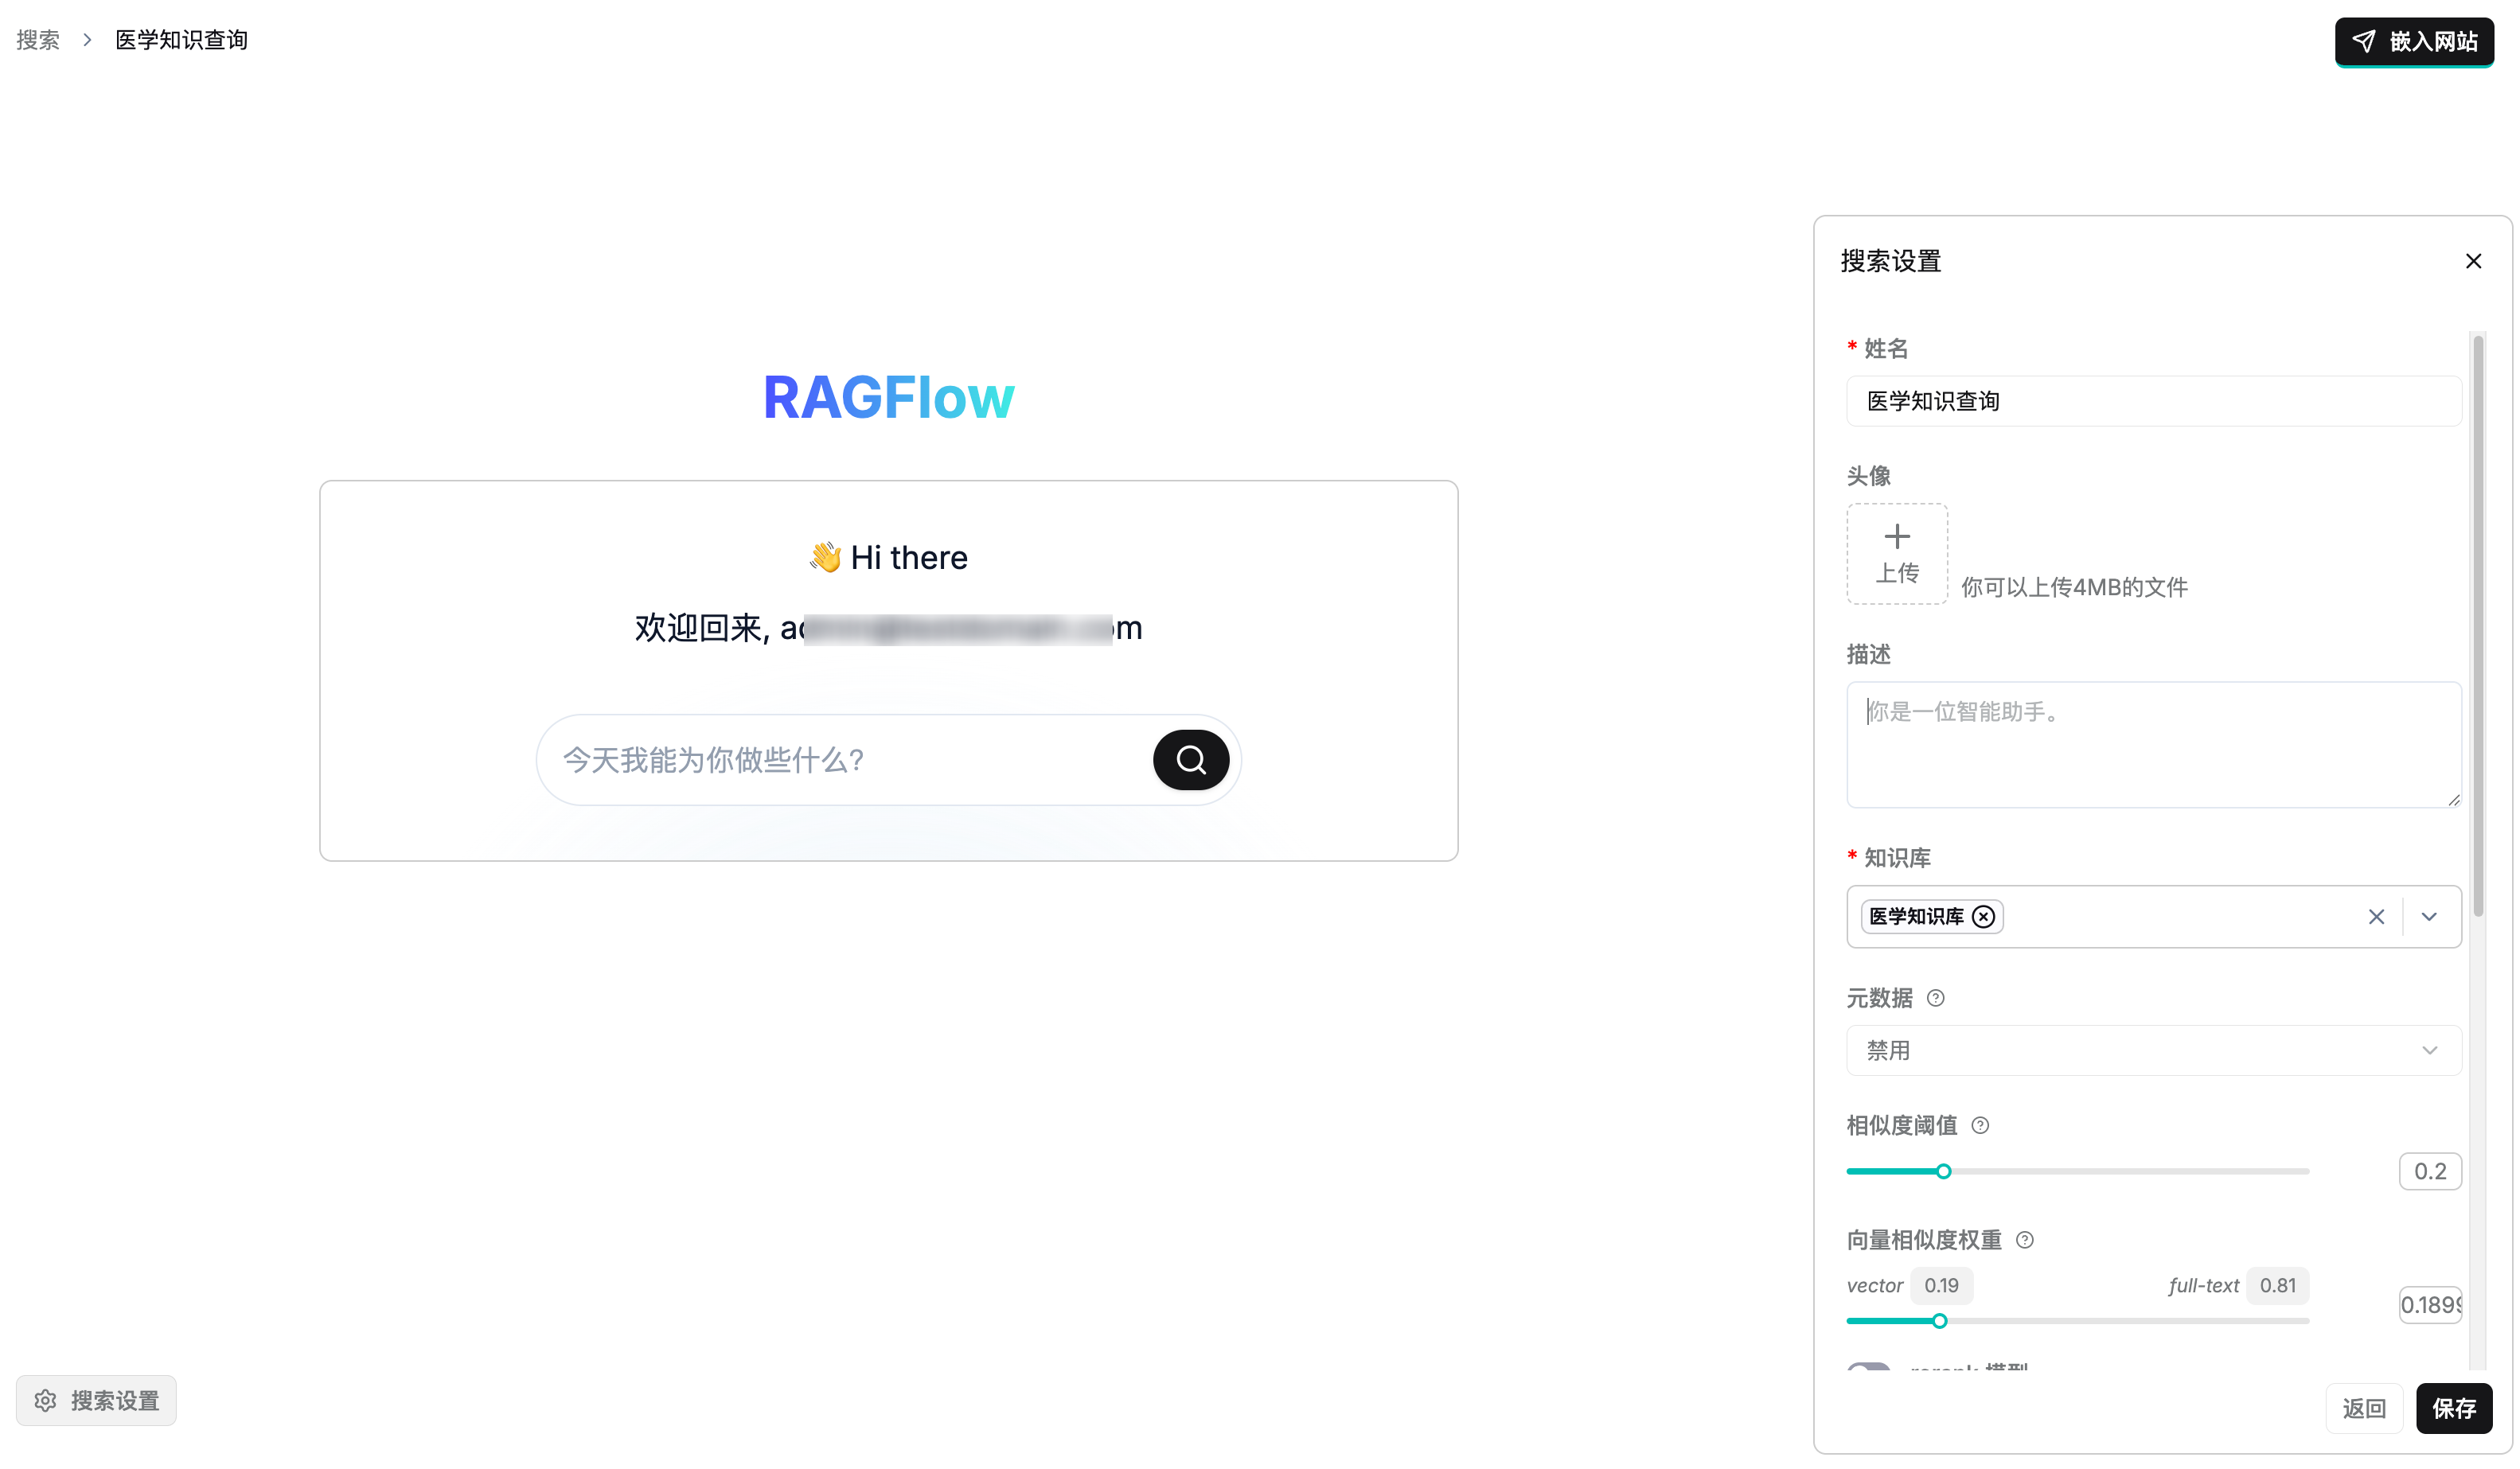Close the 搜索设置 panel with its X
Viewport: 2520px width, 1469px height.
(x=2474, y=260)
